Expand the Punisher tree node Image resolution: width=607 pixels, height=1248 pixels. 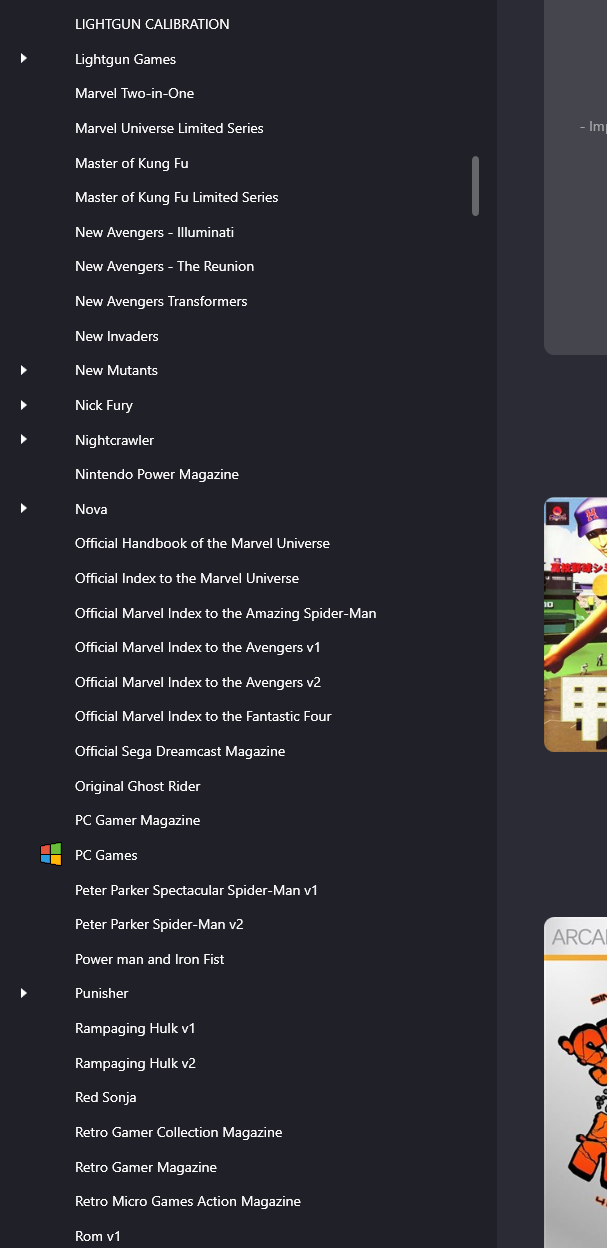coord(23,993)
